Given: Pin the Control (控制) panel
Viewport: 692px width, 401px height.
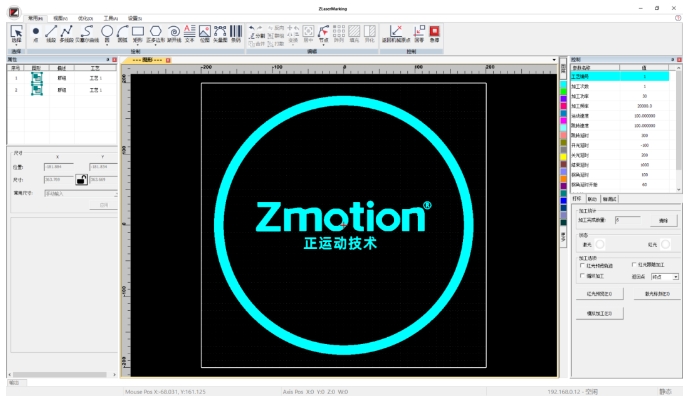Looking at the screenshot, I should click(x=673, y=60).
